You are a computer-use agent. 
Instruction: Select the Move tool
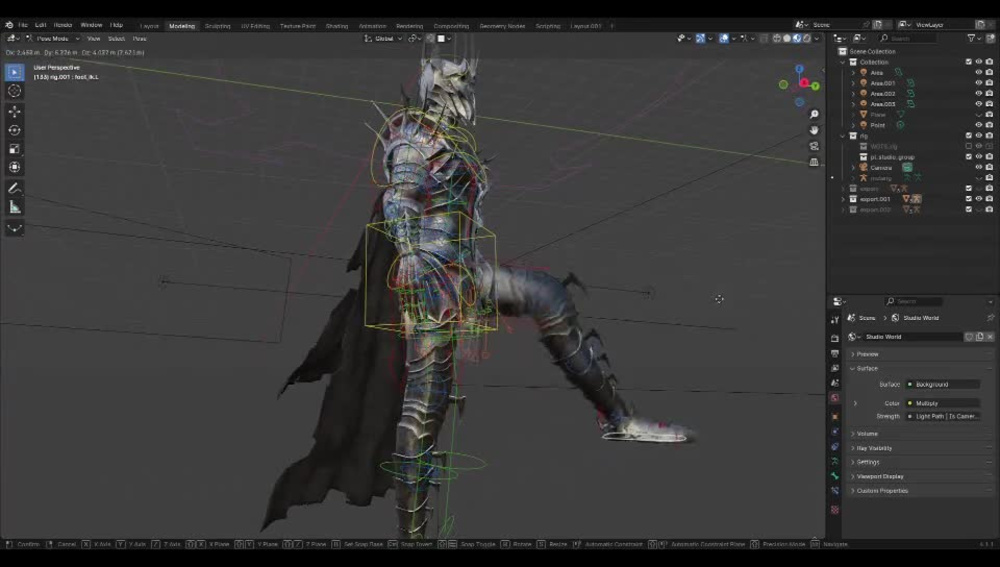click(14, 112)
